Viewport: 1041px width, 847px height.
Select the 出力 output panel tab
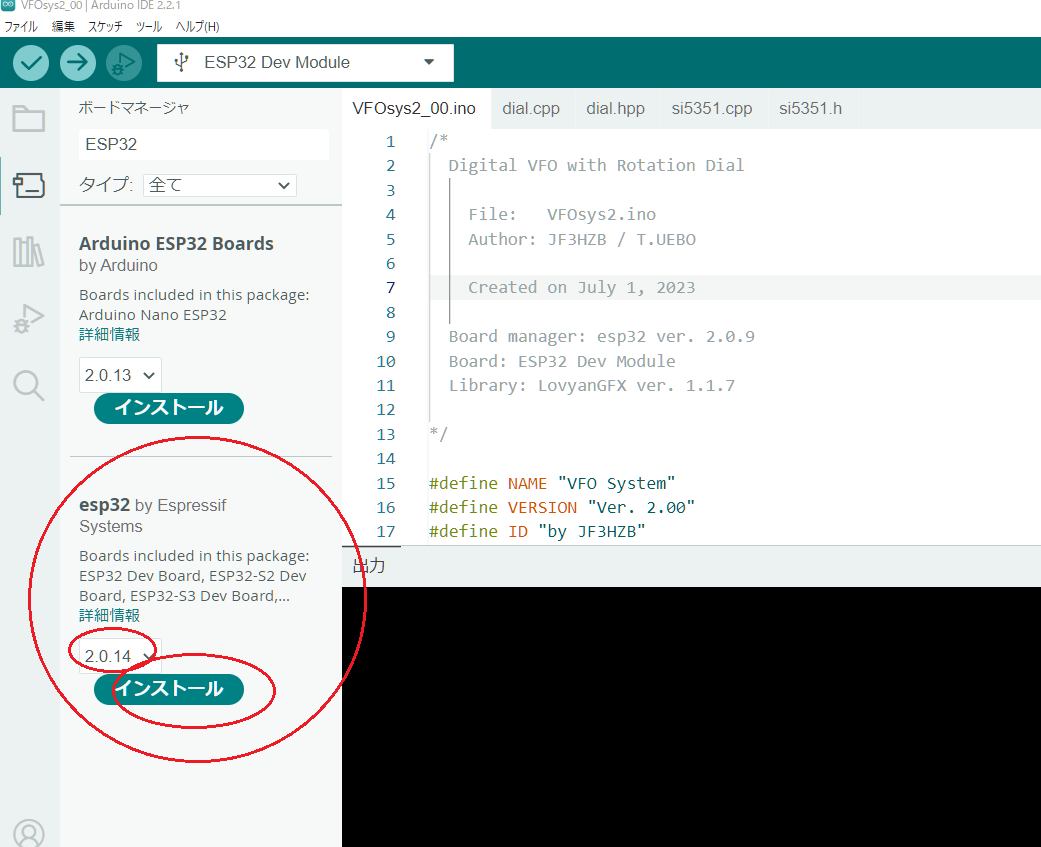[369, 566]
